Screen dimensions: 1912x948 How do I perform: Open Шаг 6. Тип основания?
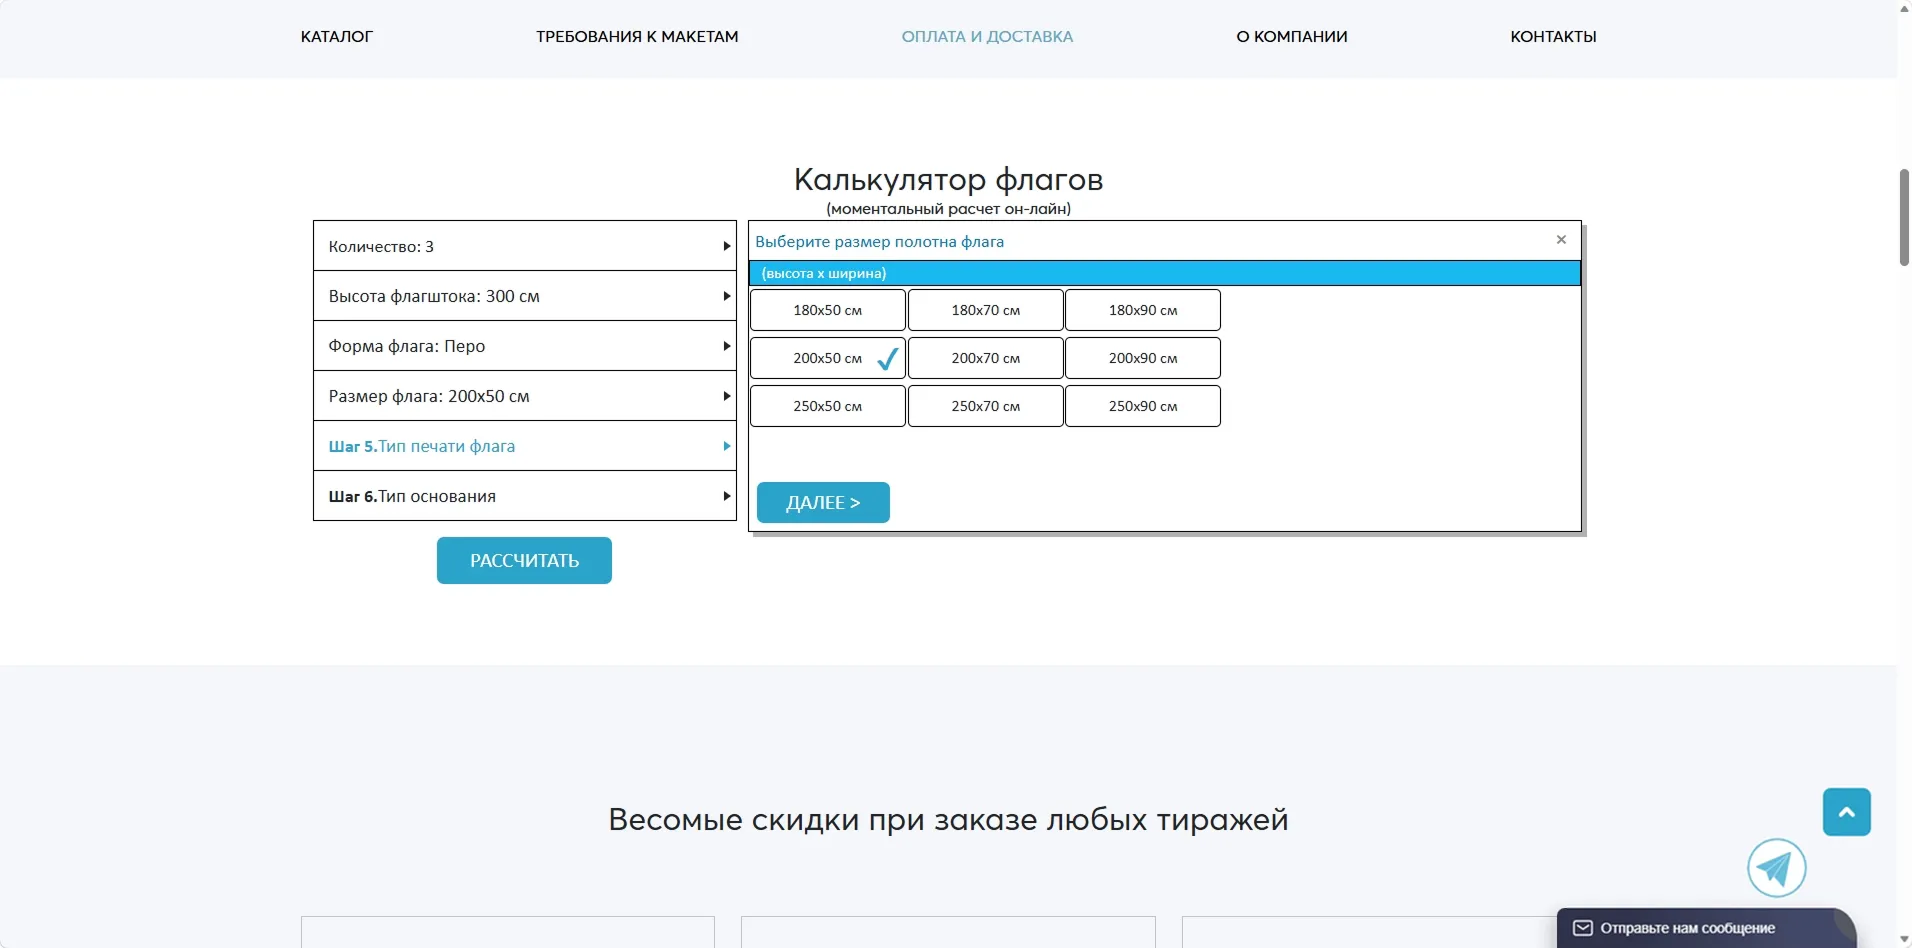point(525,496)
